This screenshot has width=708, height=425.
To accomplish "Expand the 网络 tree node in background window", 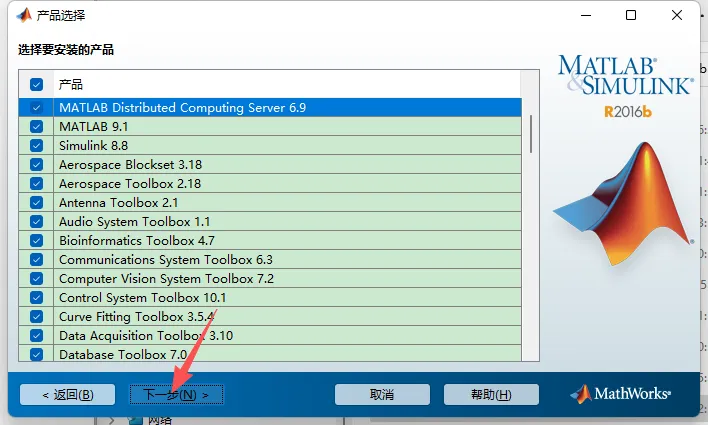I will coord(112,421).
